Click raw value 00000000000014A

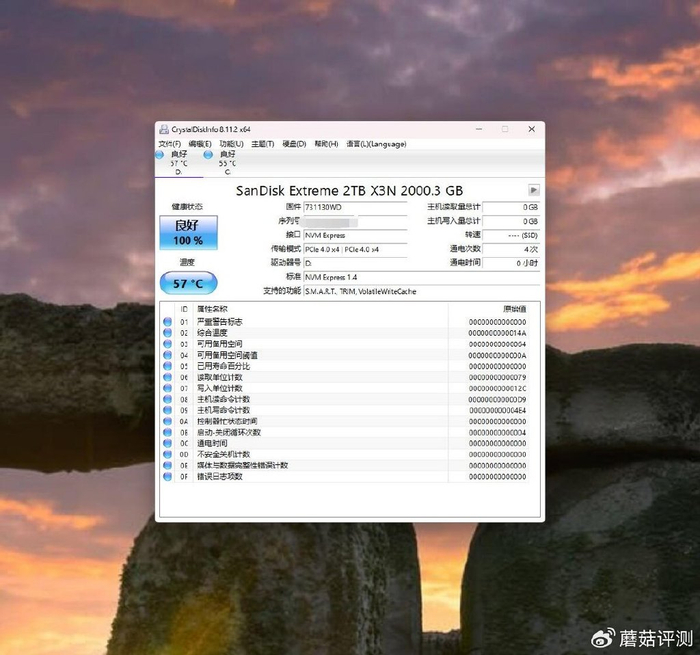tap(497, 333)
